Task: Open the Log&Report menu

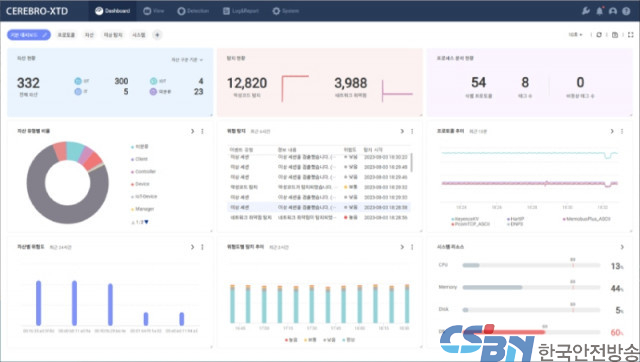Action: (241, 11)
